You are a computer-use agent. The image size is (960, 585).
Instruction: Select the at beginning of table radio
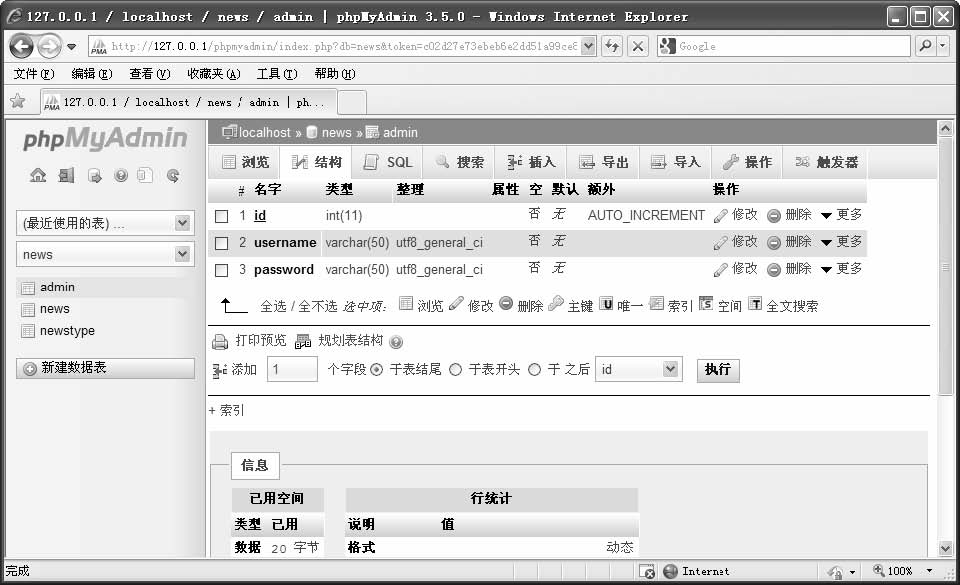456,370
